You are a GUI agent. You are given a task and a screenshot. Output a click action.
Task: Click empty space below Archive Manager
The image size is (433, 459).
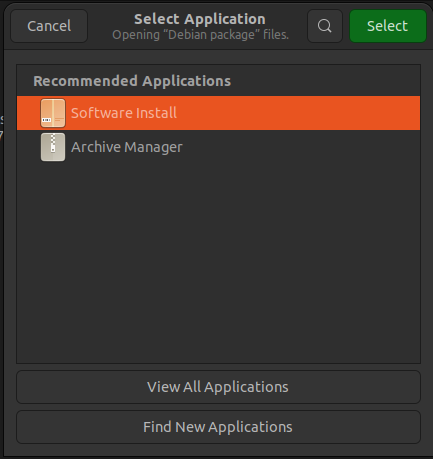pyautogui.click(x=218, y=263)
